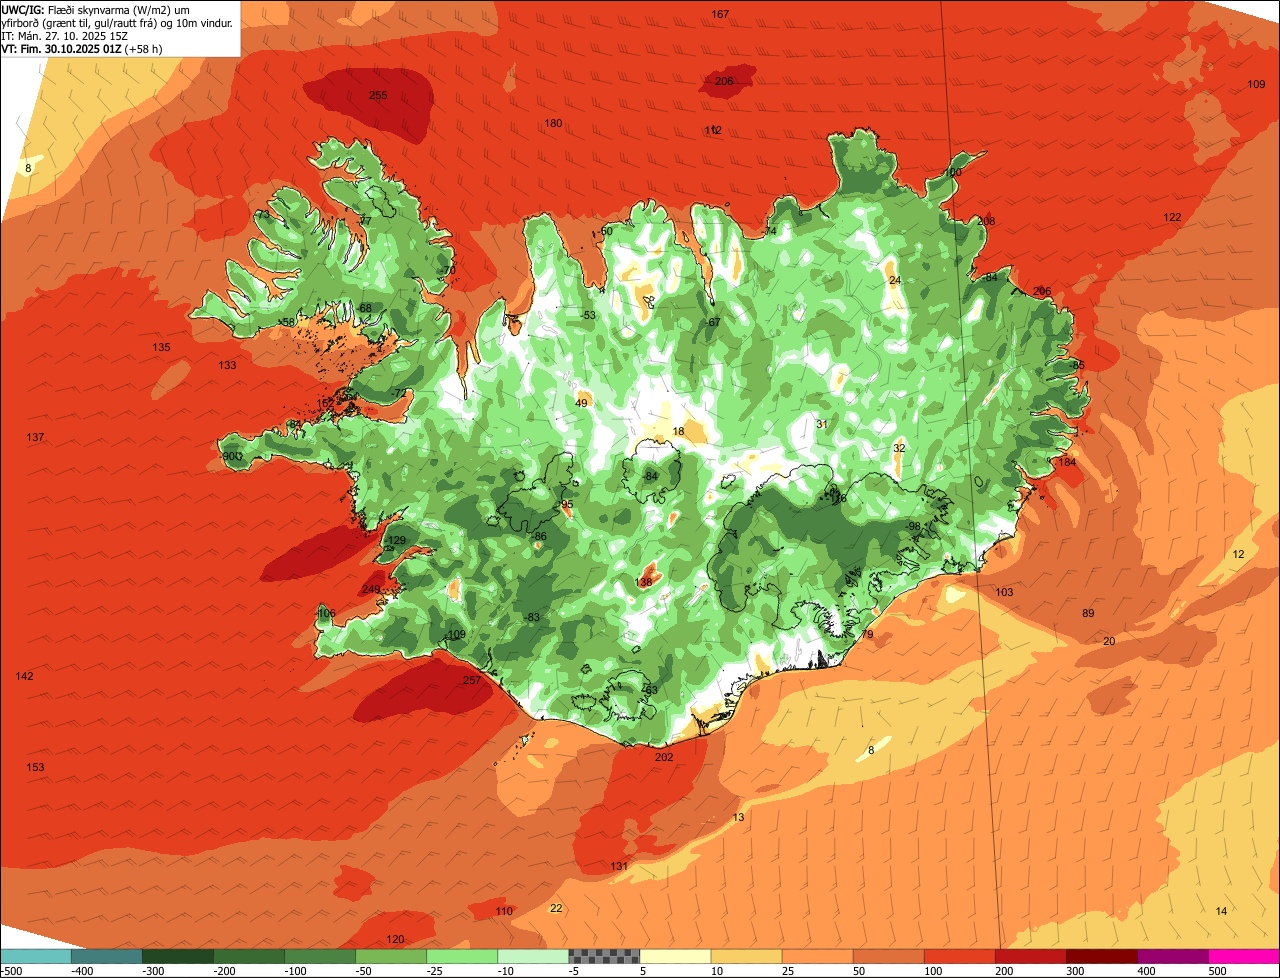1280x978 pixels.
Task: Click the map value 18 in central Iceland
Action: (x=678, y=432)
